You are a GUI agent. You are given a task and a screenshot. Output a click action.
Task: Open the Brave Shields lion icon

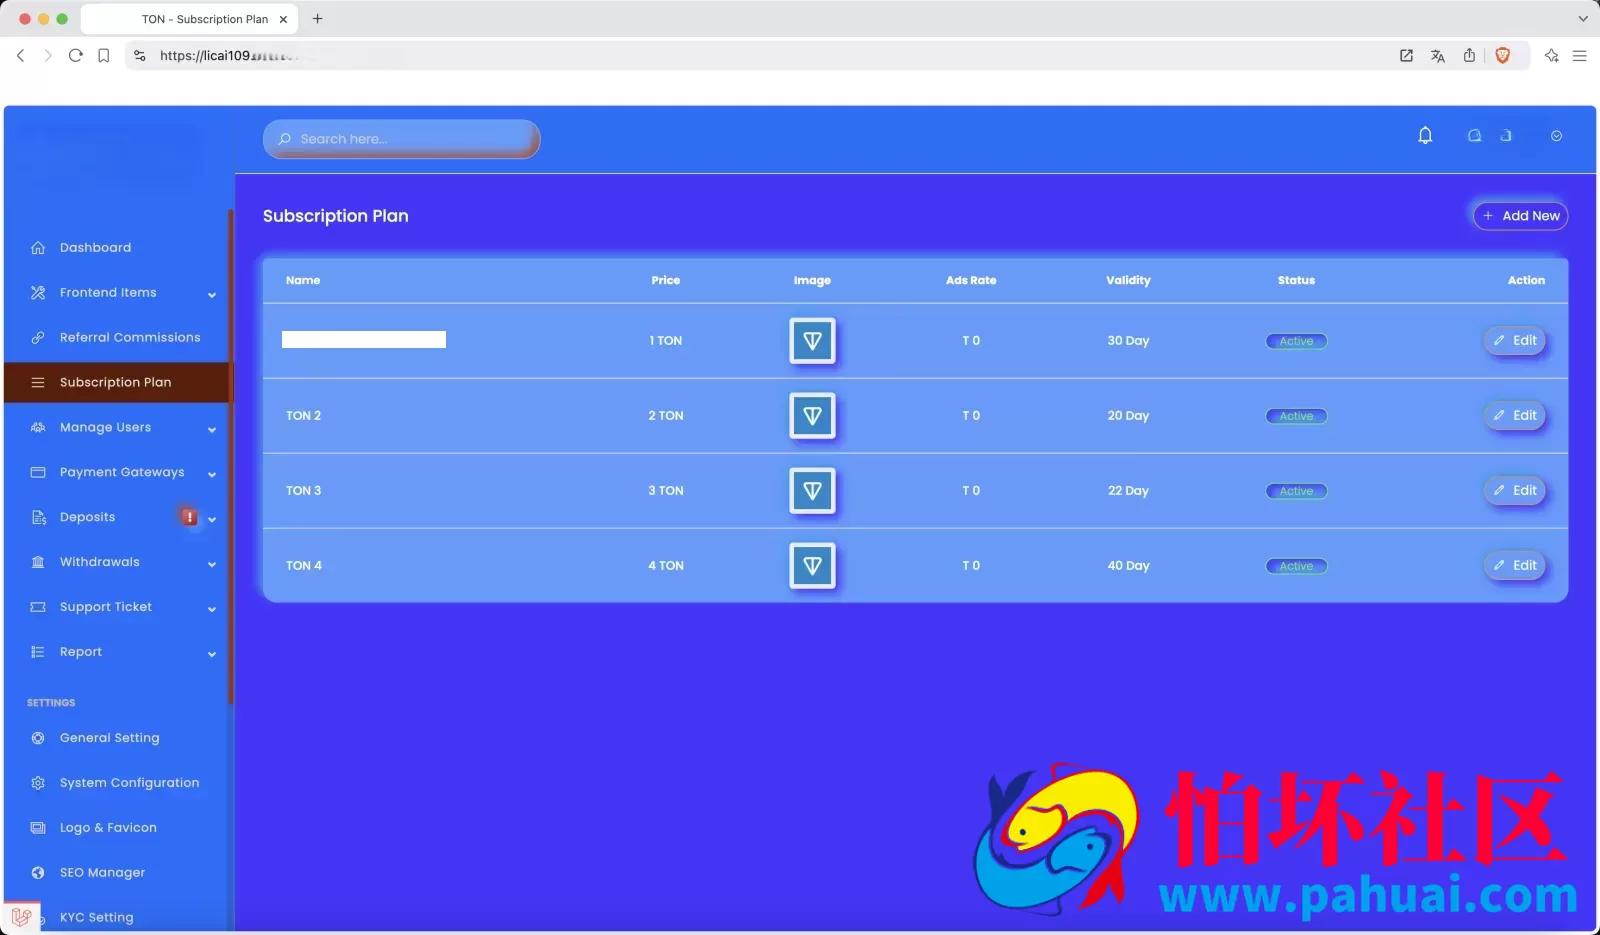(1502, 56)
